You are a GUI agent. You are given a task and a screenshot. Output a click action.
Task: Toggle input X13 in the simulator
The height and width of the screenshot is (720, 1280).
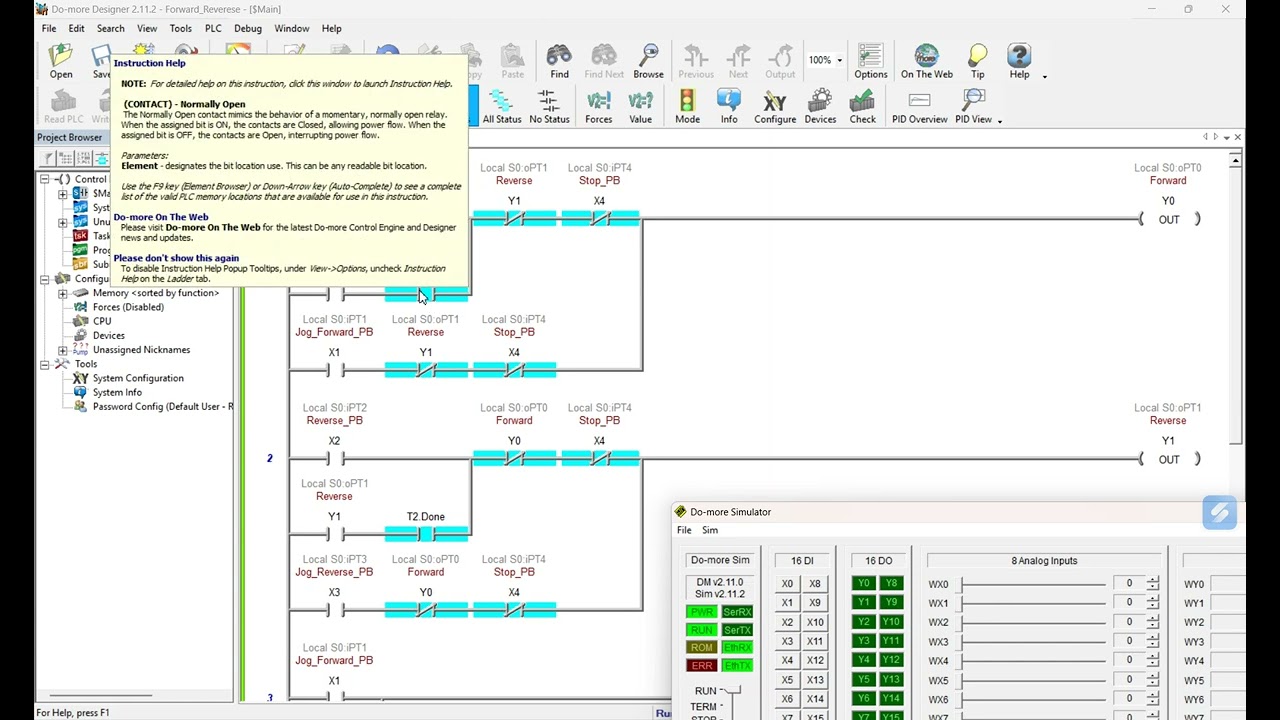coord(815,680)
